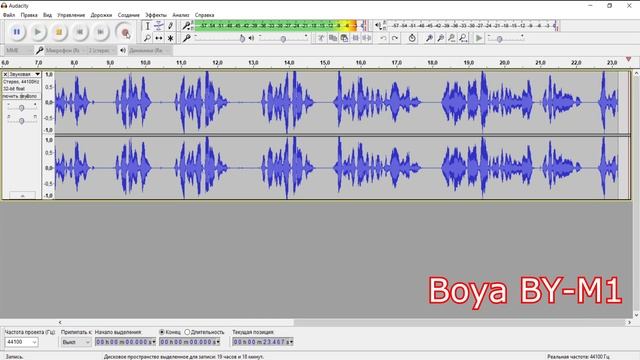The image size is (640, 360).
Task: Close the audio track with X button
Action: (x=5, y=74)
